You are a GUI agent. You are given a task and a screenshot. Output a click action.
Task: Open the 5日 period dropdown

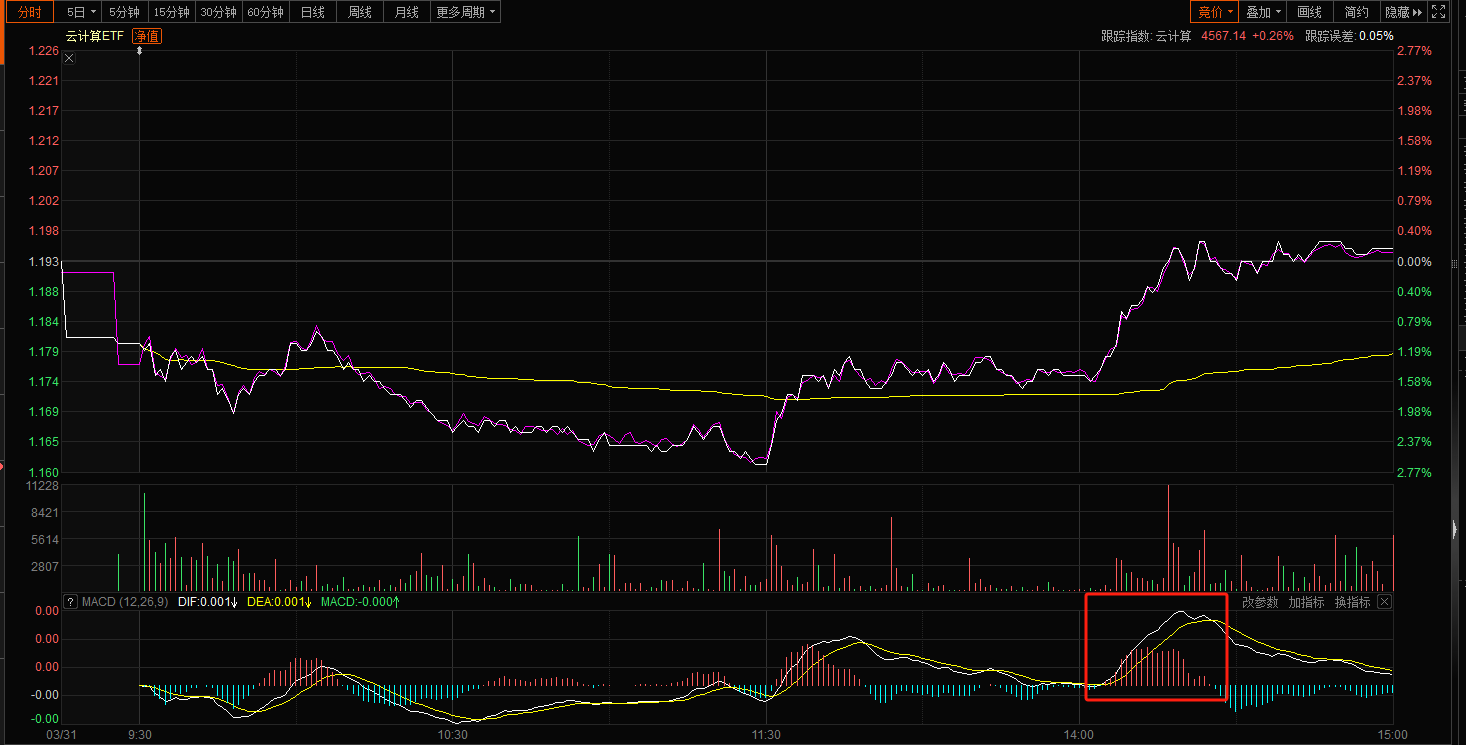tap(81, 12)
